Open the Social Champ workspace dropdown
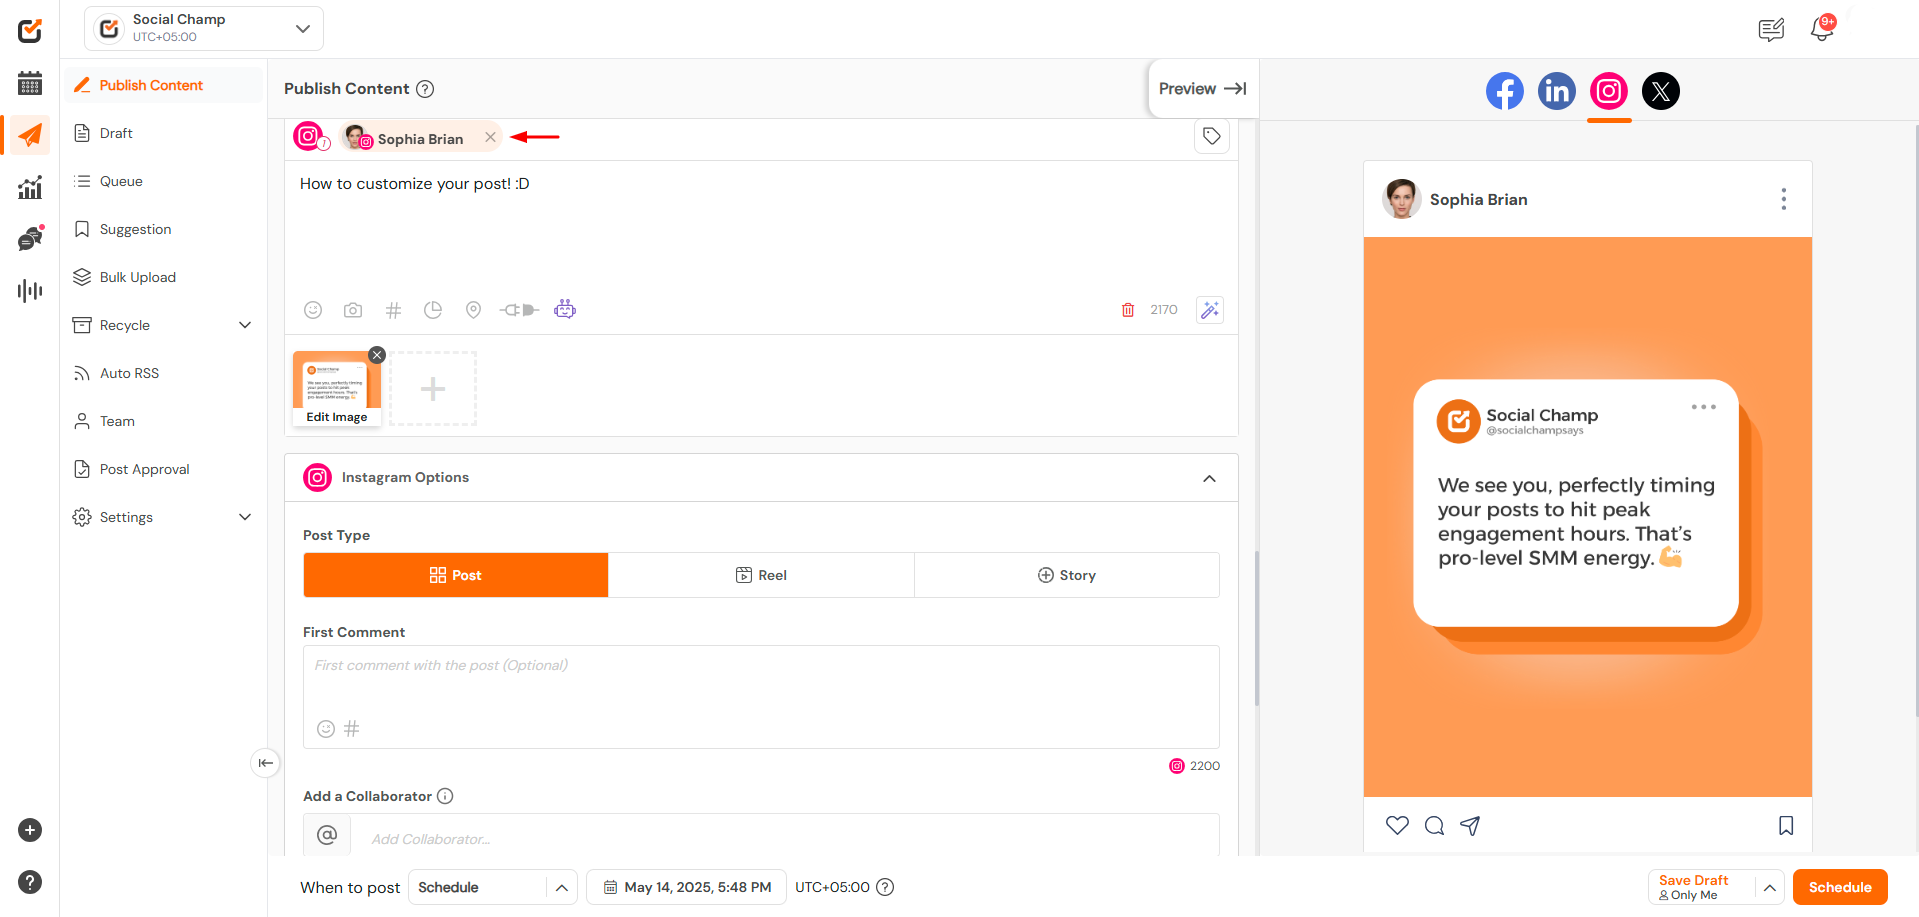Viewport: 1919px width, 917px height. (x=204, y=29)
